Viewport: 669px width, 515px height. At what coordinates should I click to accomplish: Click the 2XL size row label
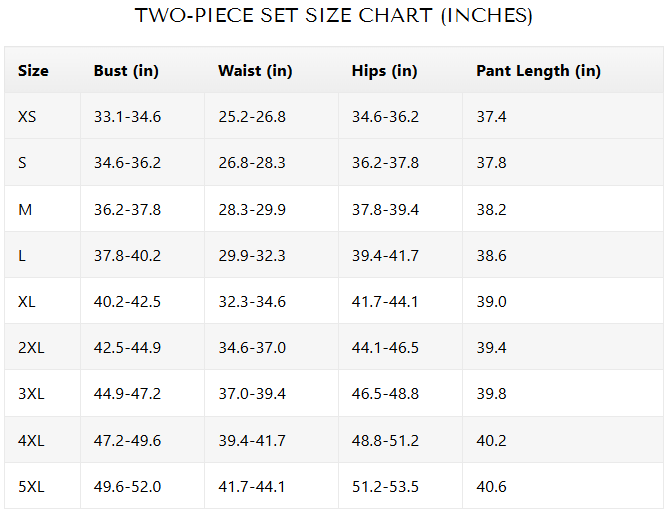click(31, 348)
